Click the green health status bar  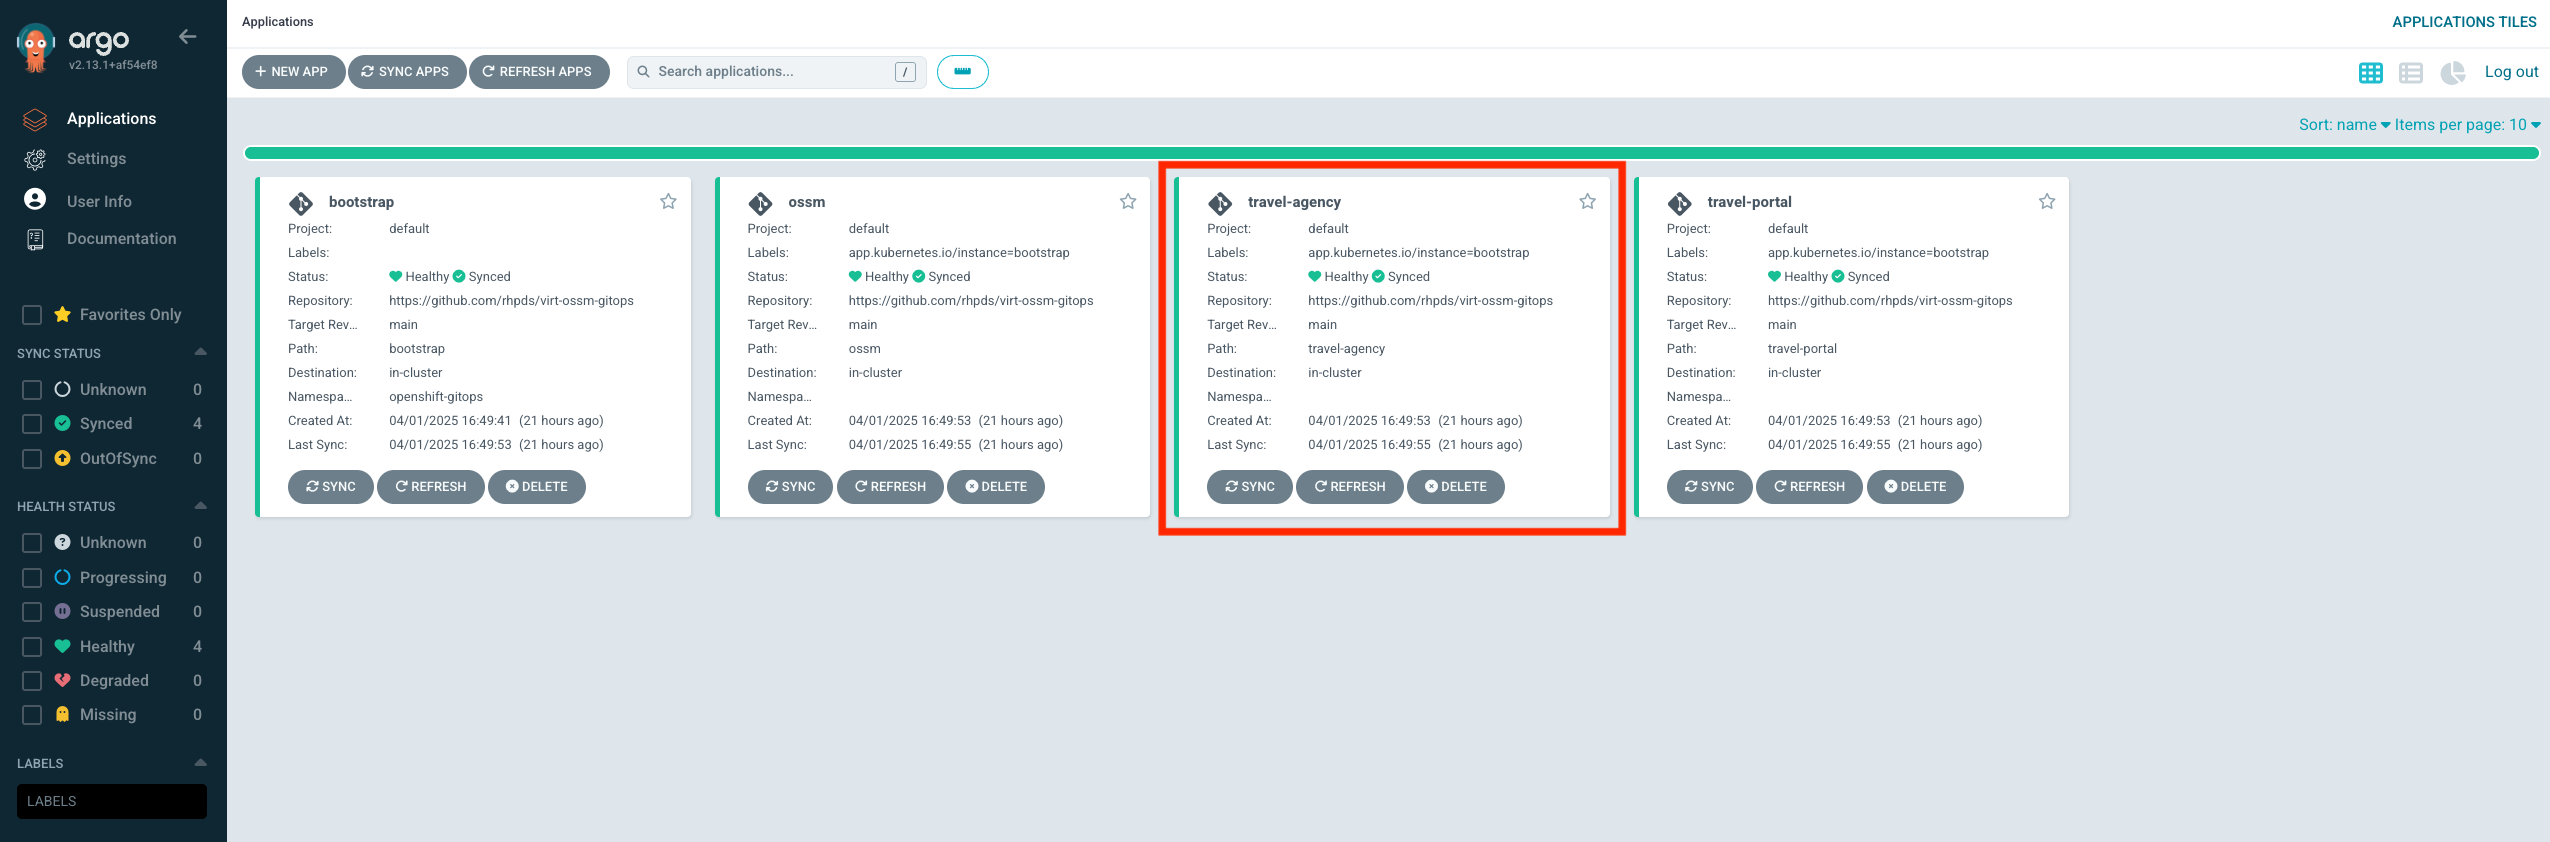point(1391,153)
